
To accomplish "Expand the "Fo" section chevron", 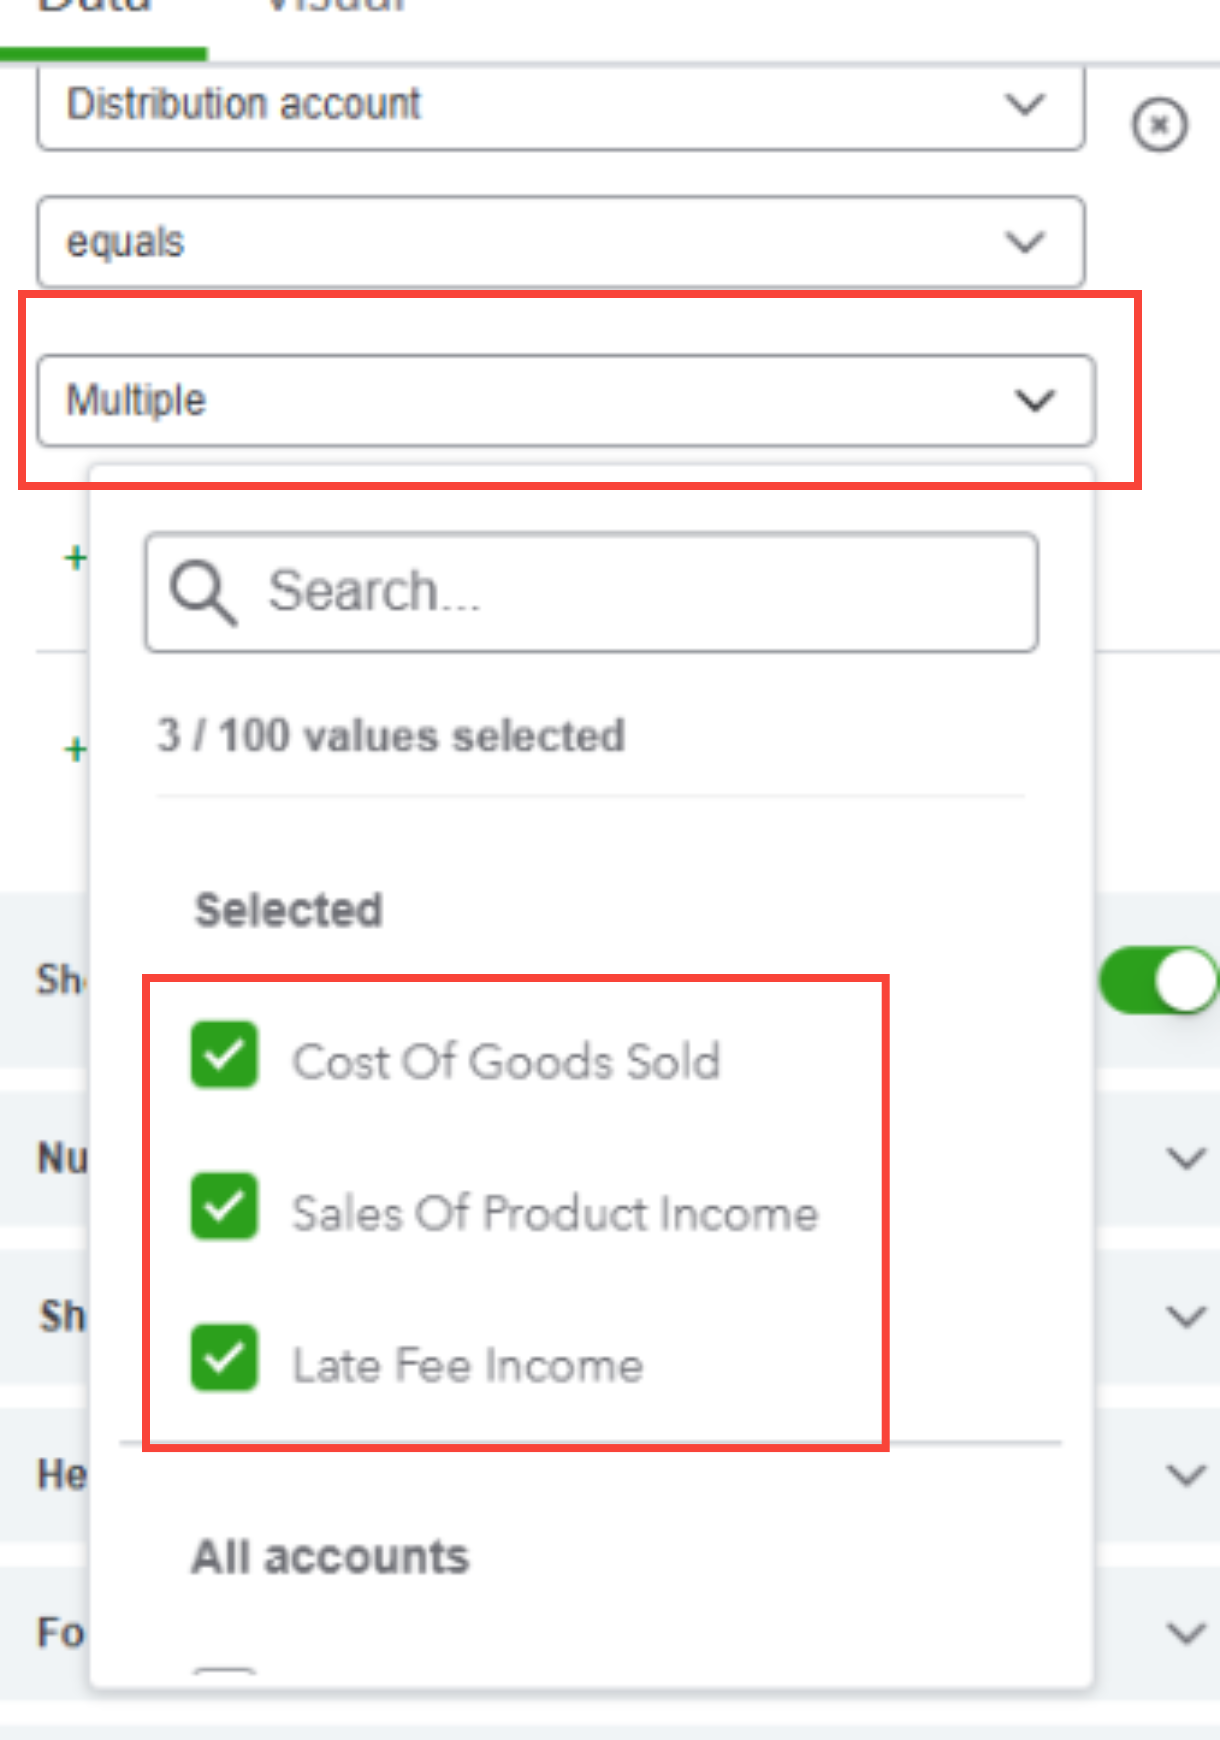I will (x=1186, y=1632).
